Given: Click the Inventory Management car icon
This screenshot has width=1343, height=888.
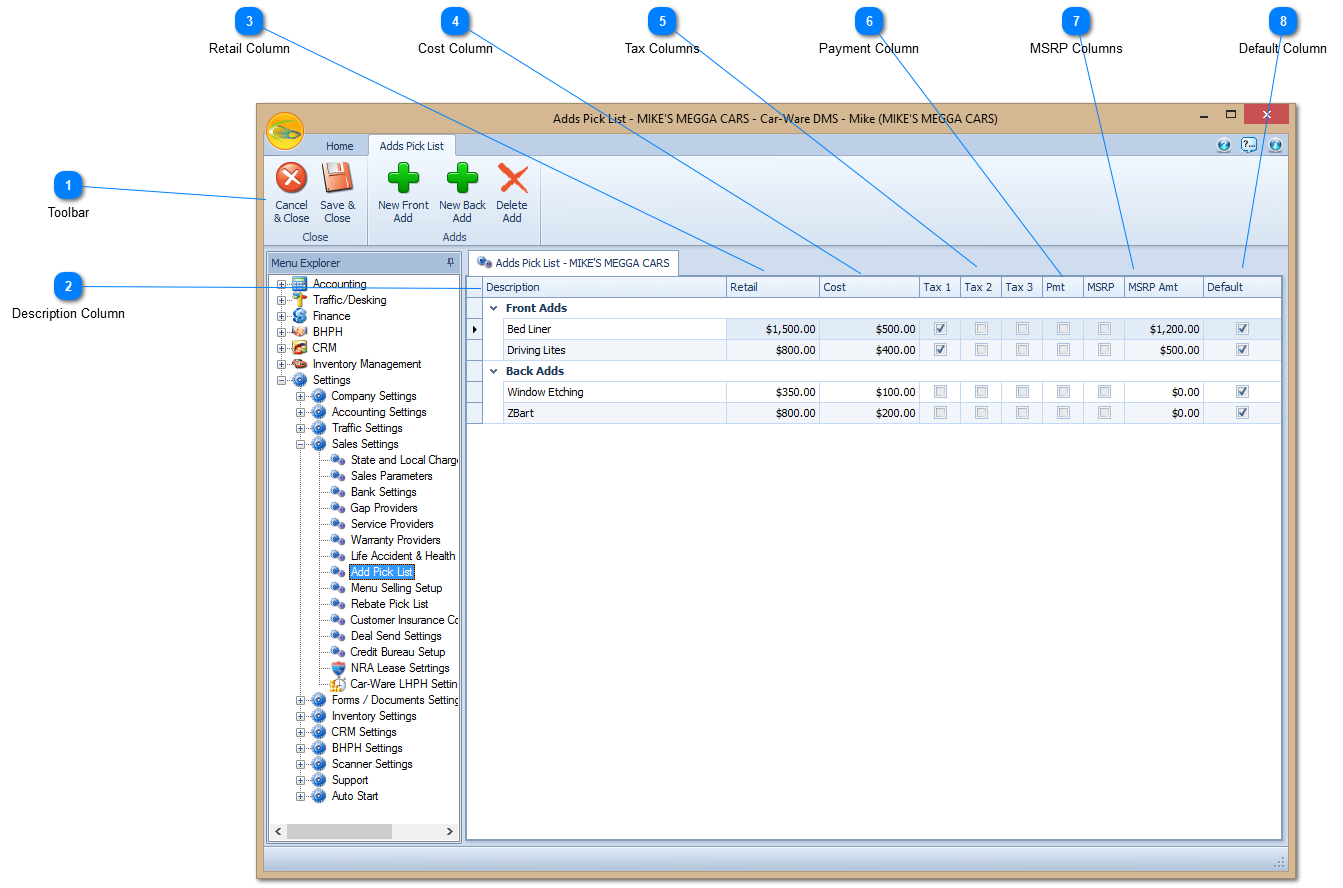Looking at the screenshot, I should point(299,364).
